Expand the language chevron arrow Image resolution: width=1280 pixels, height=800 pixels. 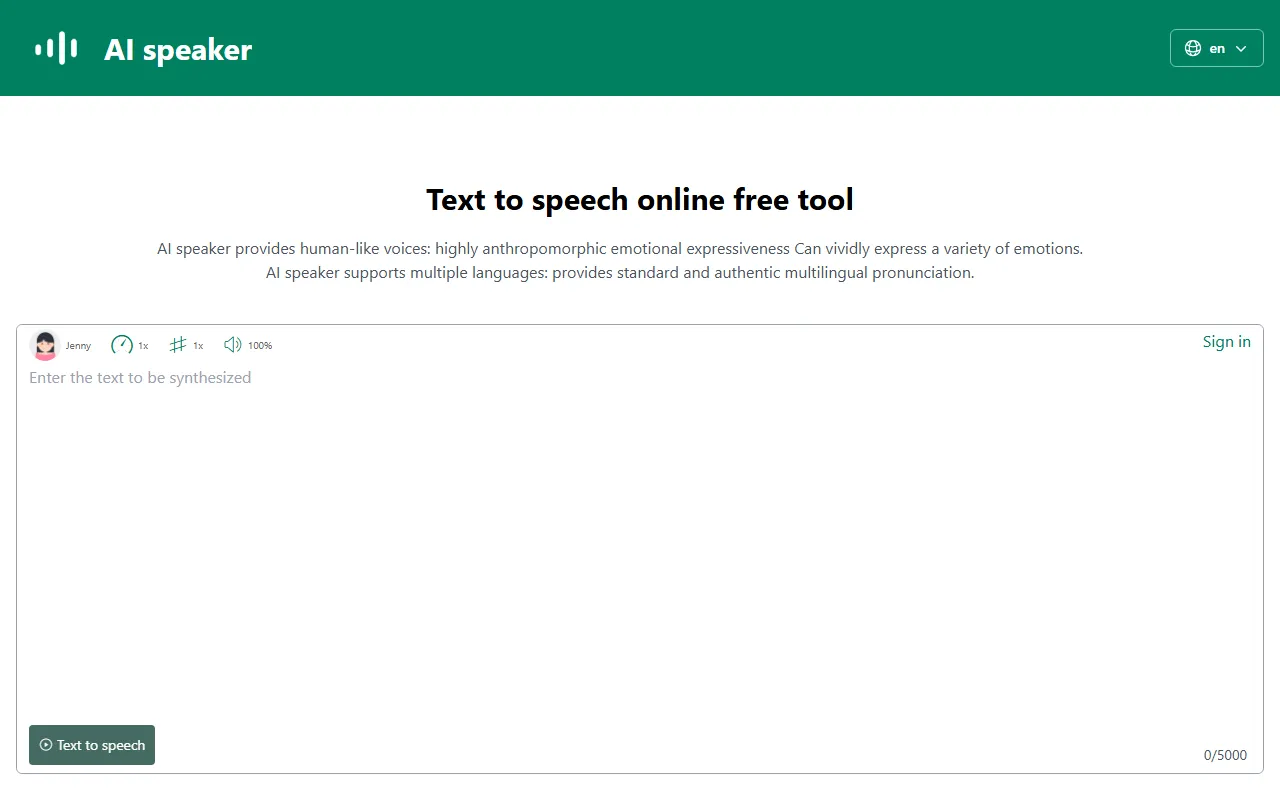click(1241, 48)
